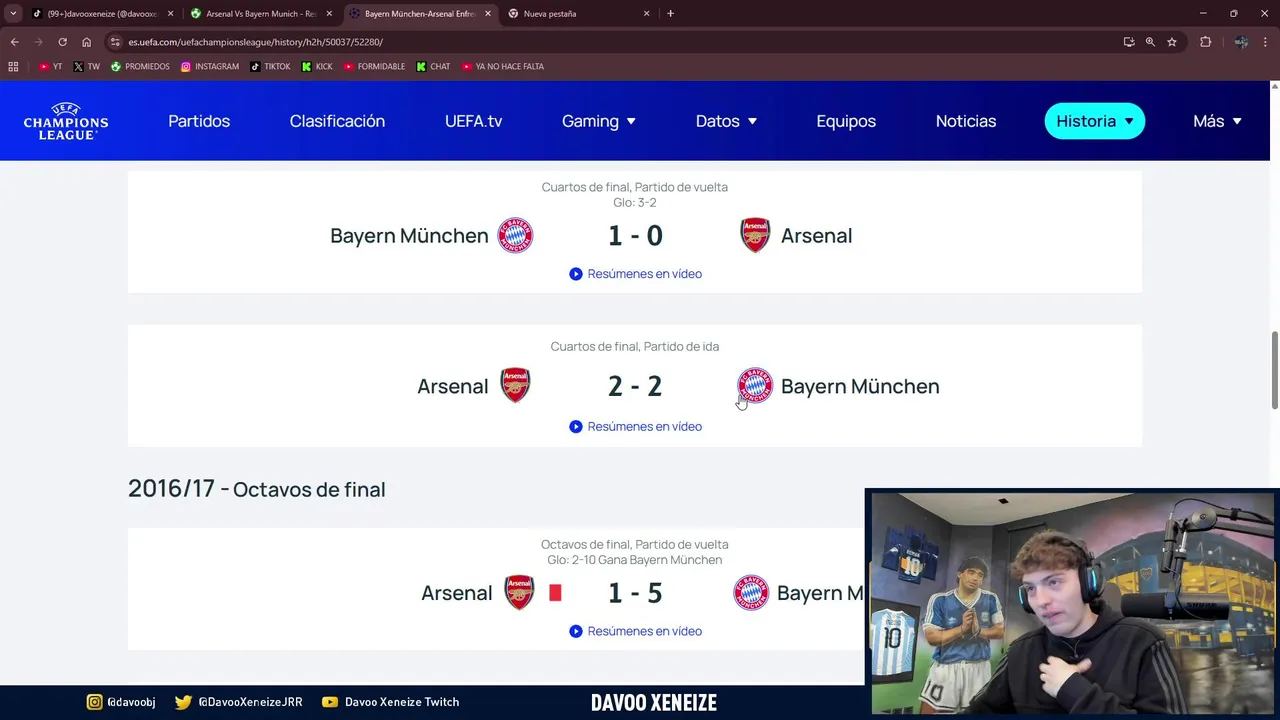Image resolution: width=1280 pixels, height=720 pixels.
Task: Open the Instagram bookmark
Action: point(210,67)
